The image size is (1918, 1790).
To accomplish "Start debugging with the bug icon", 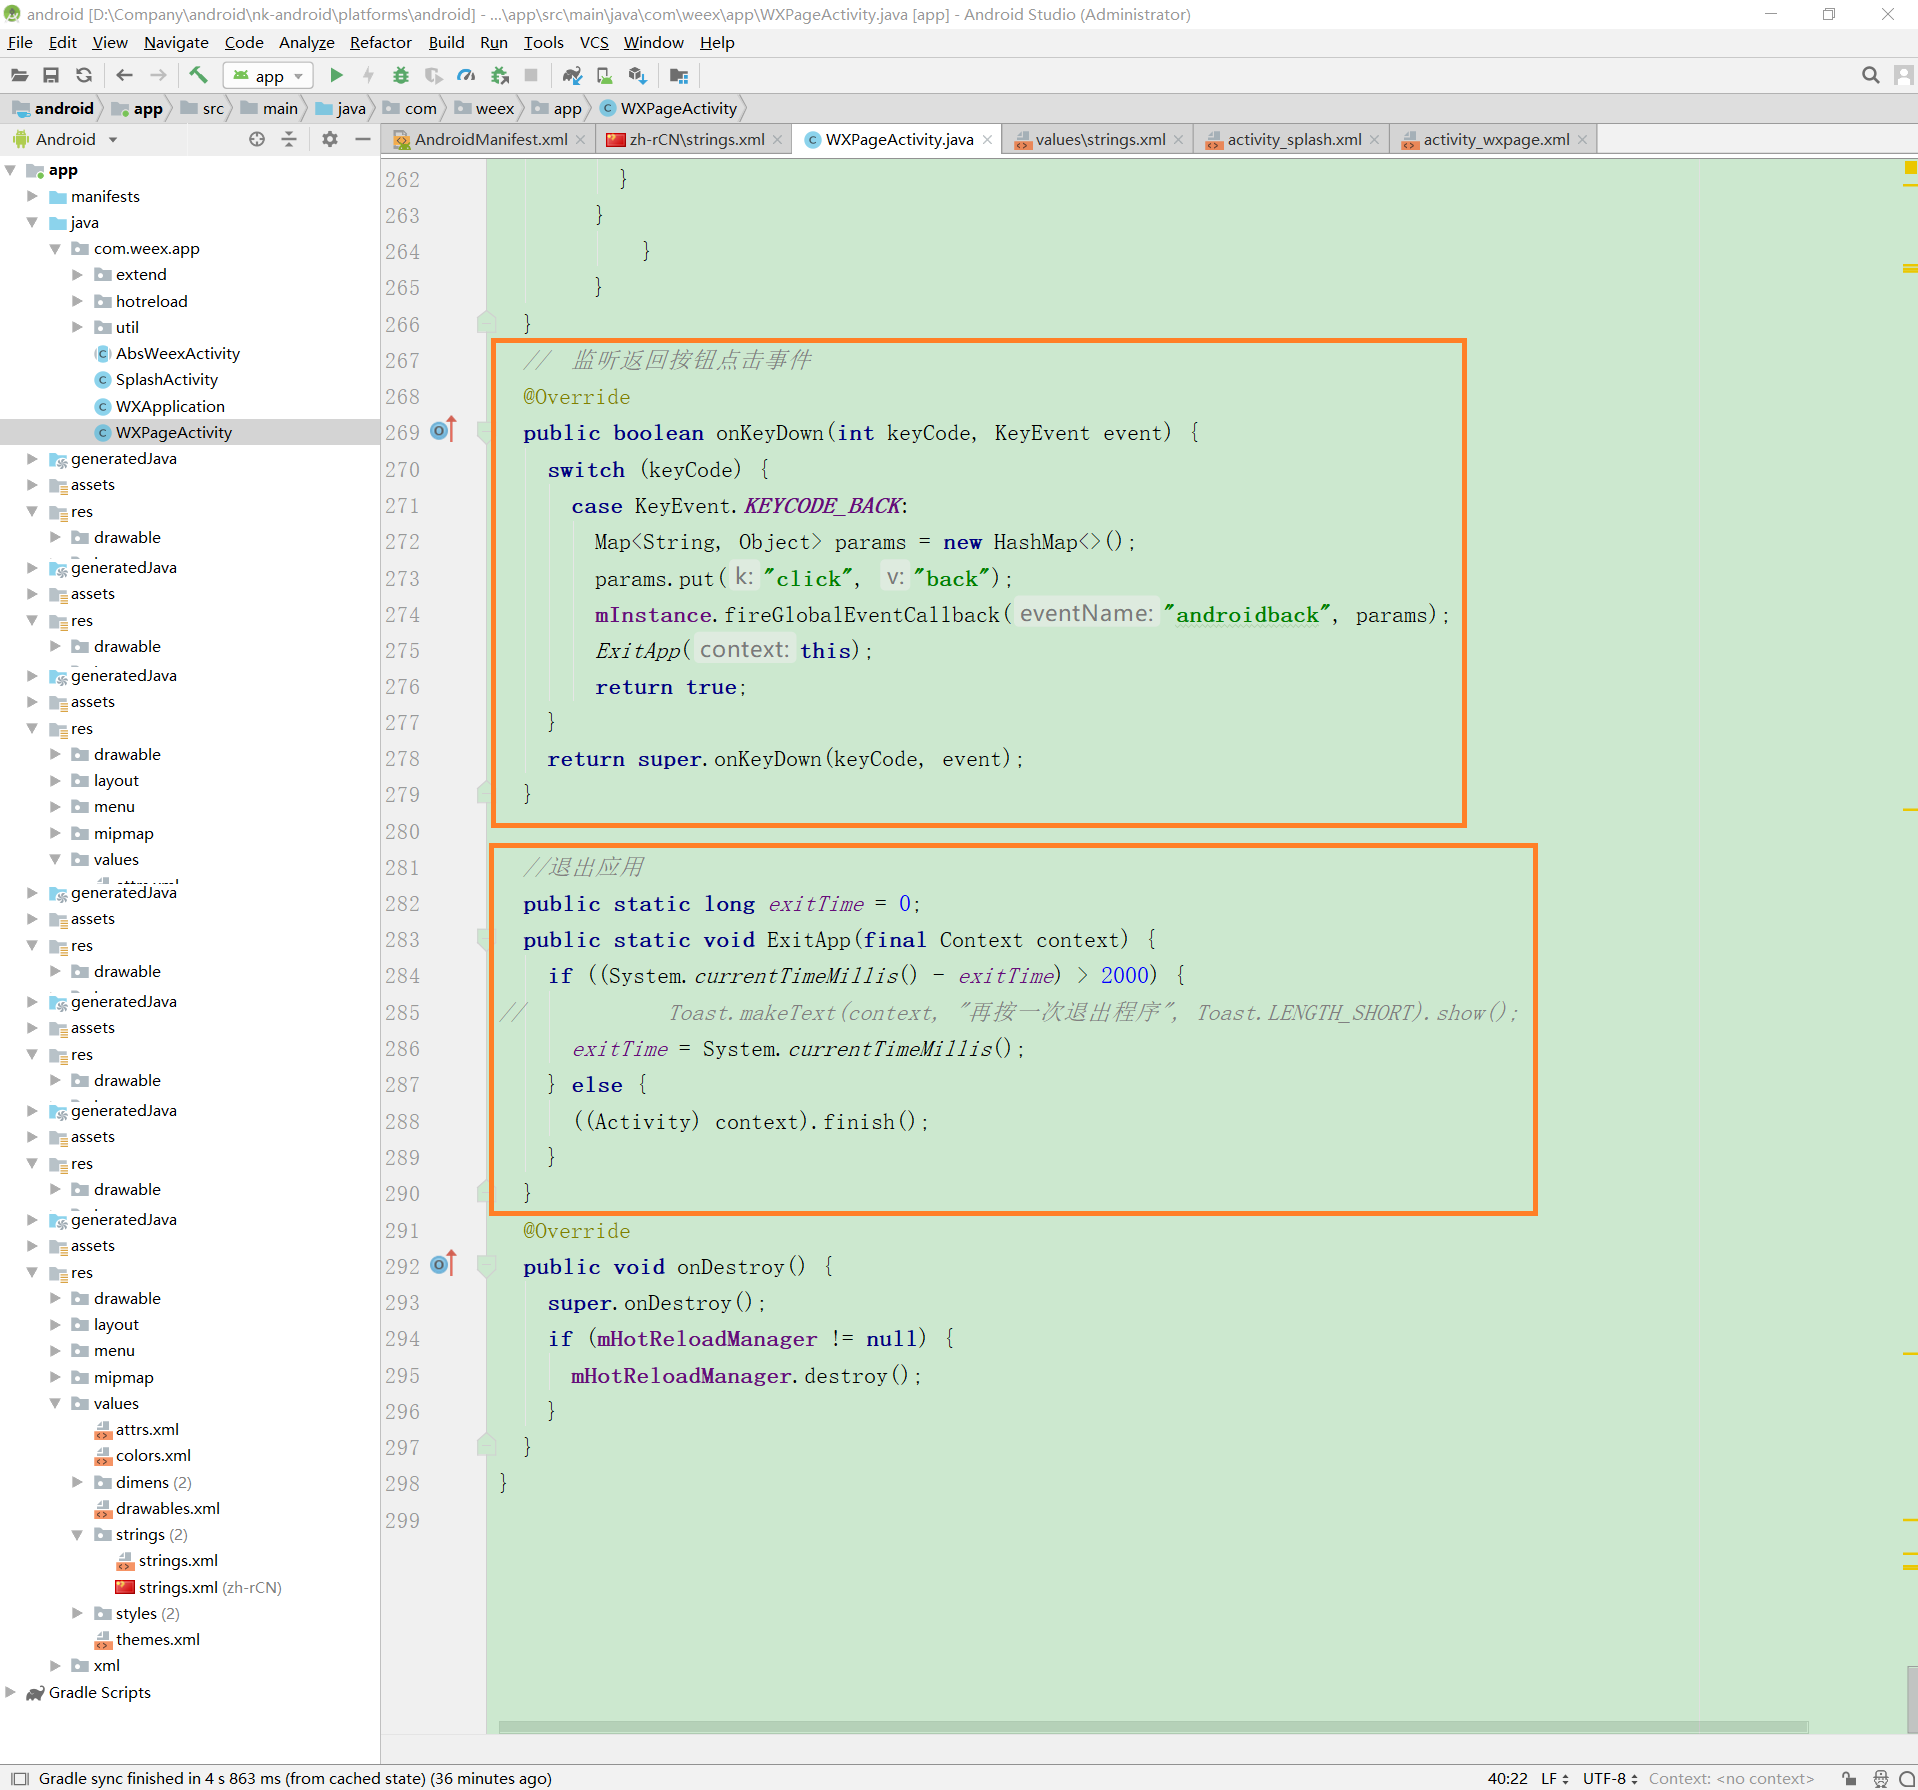I will (401, 75).
